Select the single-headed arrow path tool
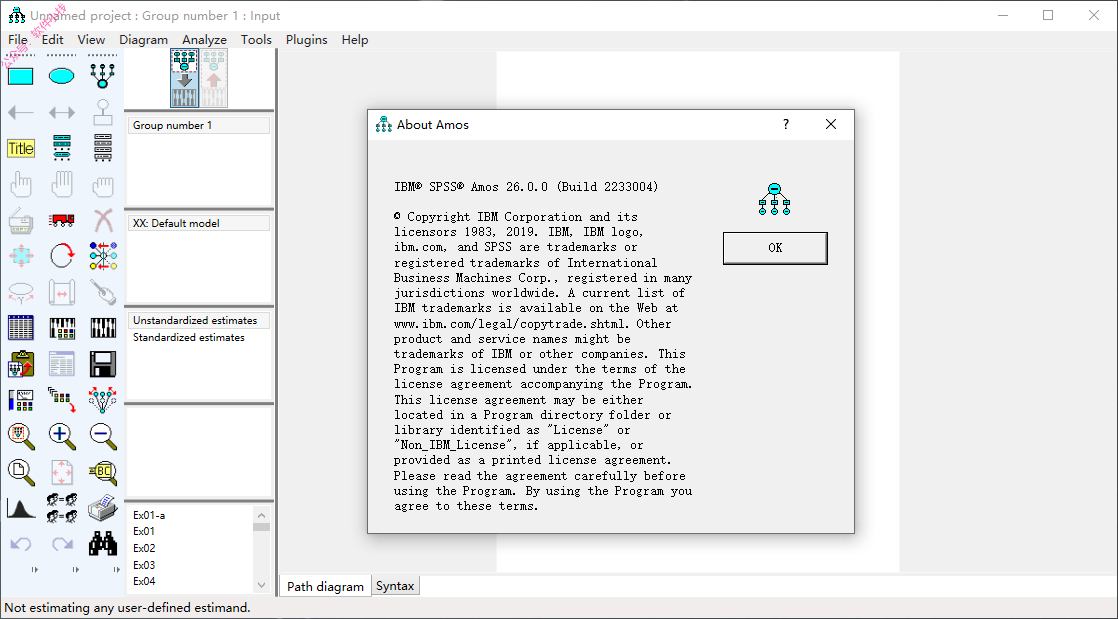1118x619 pixels. [x=21, y=112]
